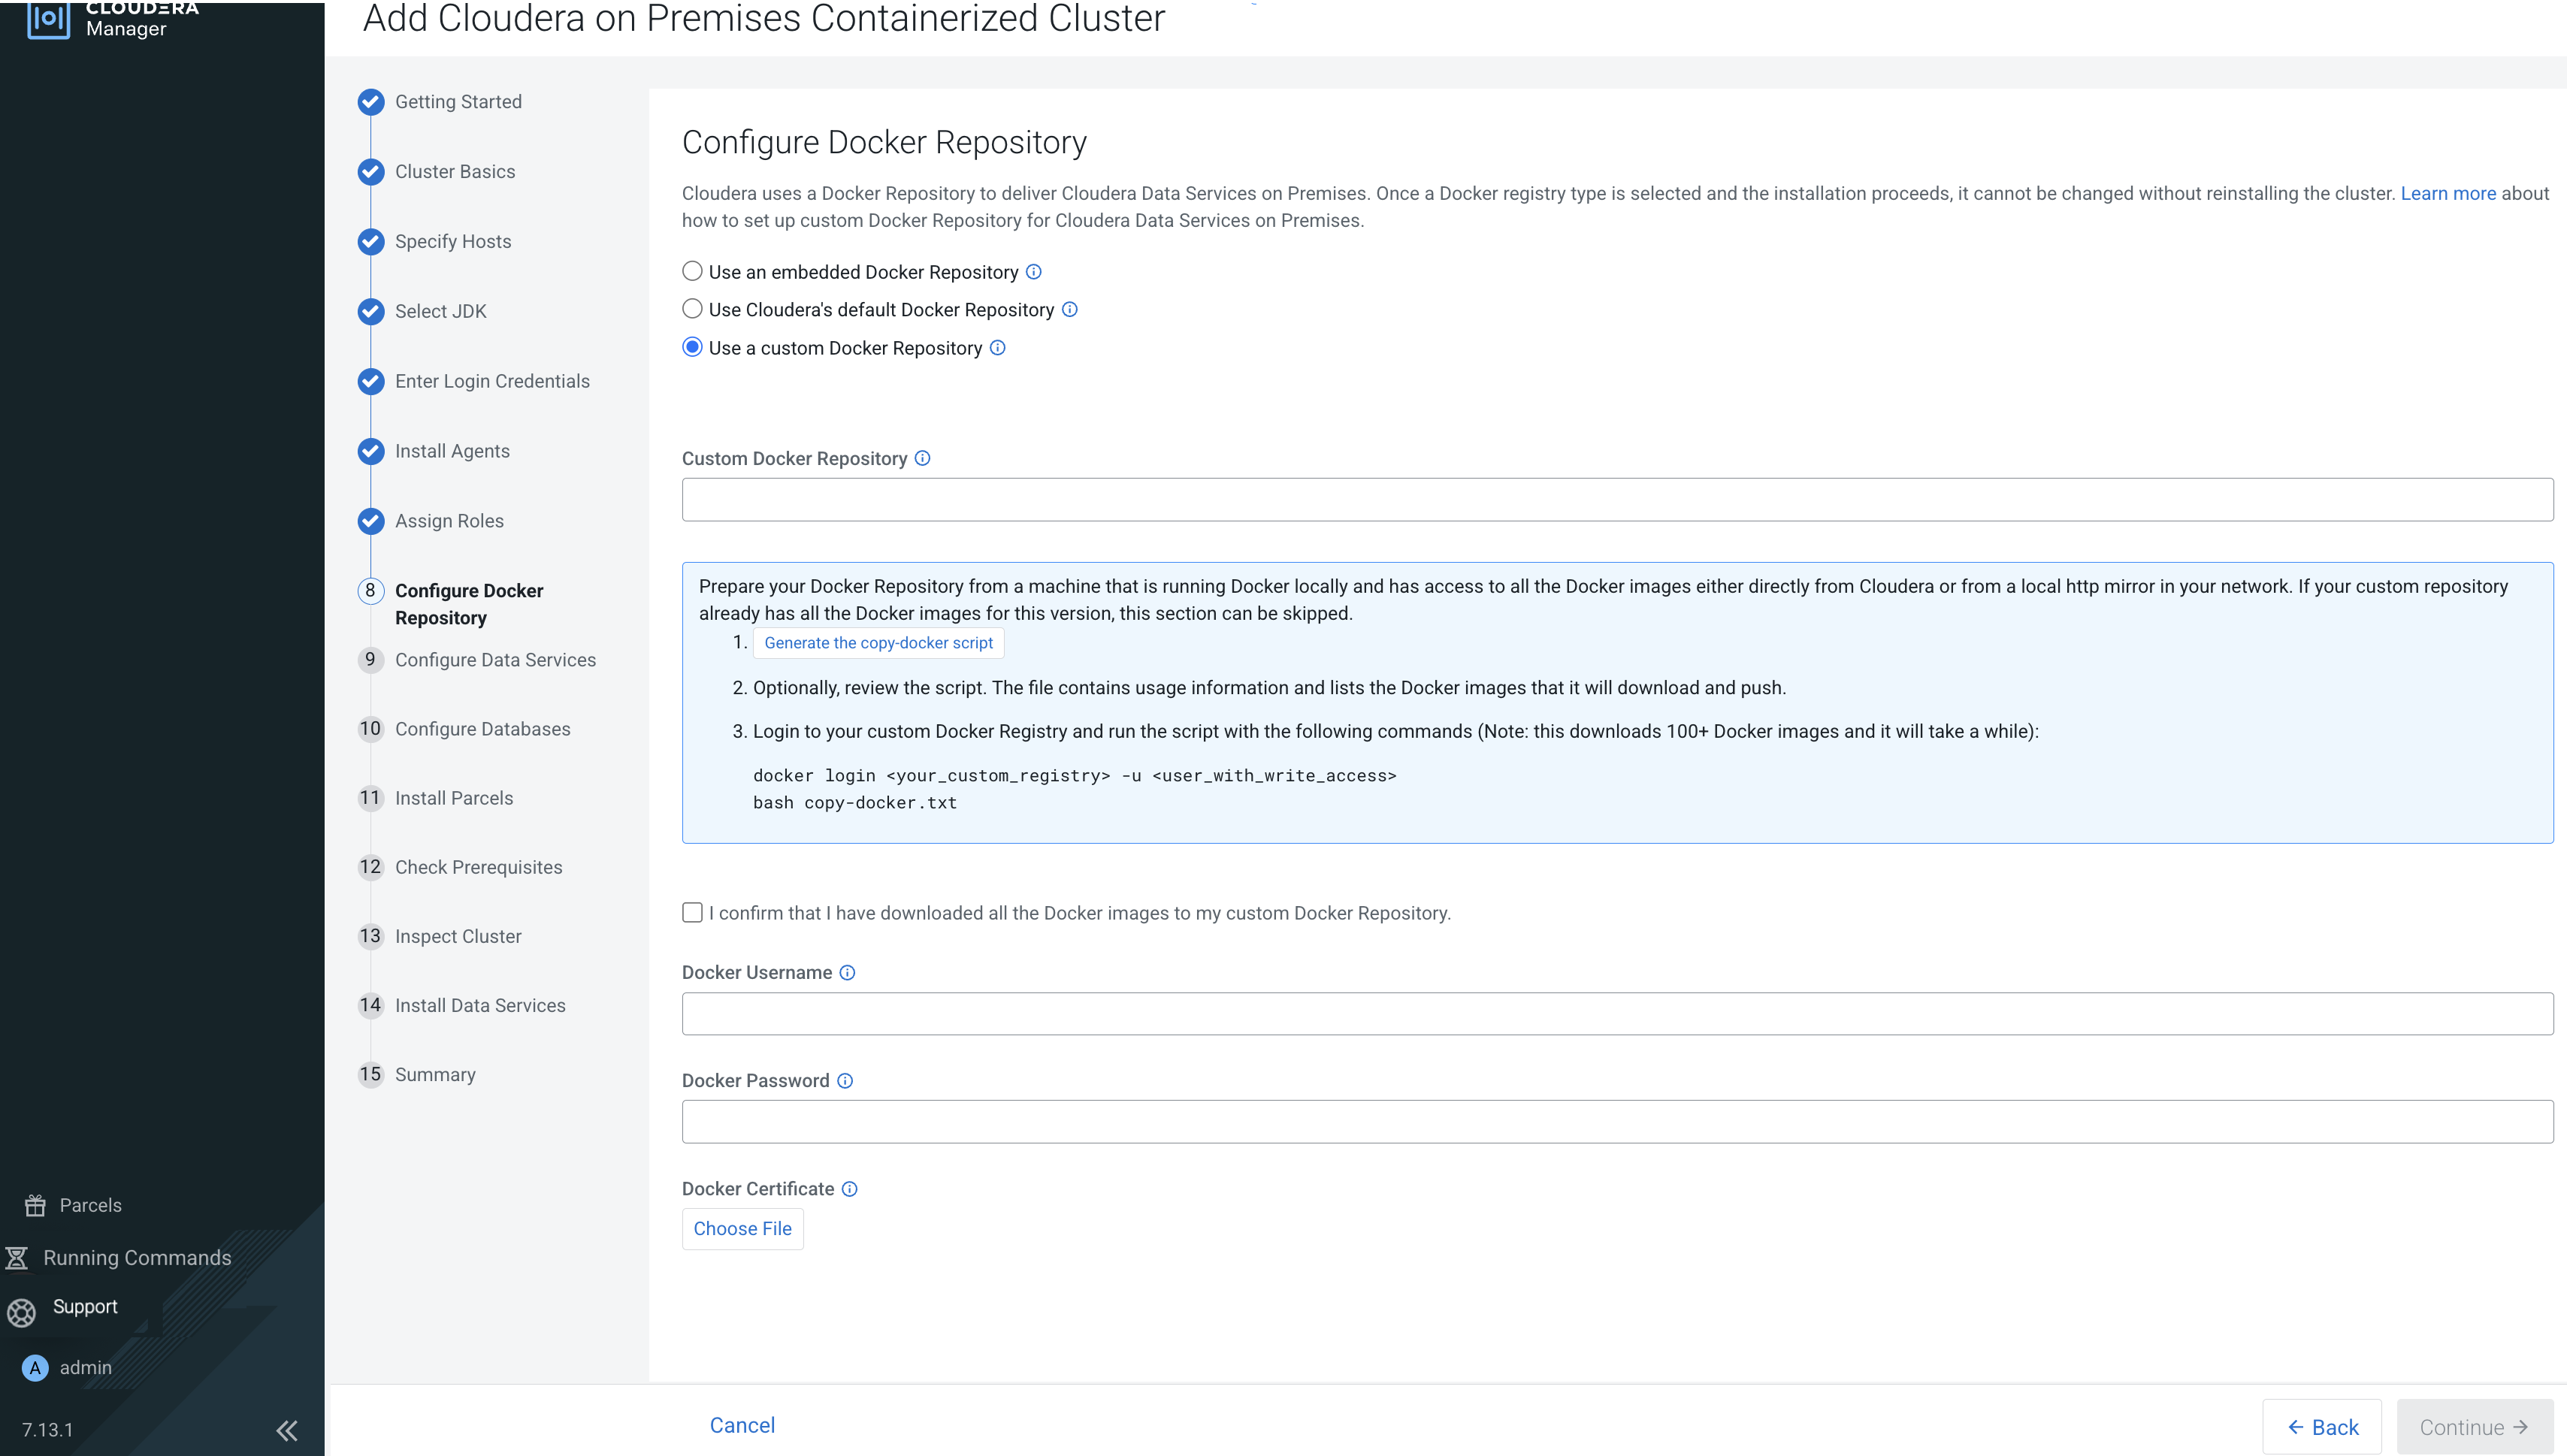Select Use an embedded Docker Repository
This screenshot has width=2567, height=1456.
[x=692, y=271]
